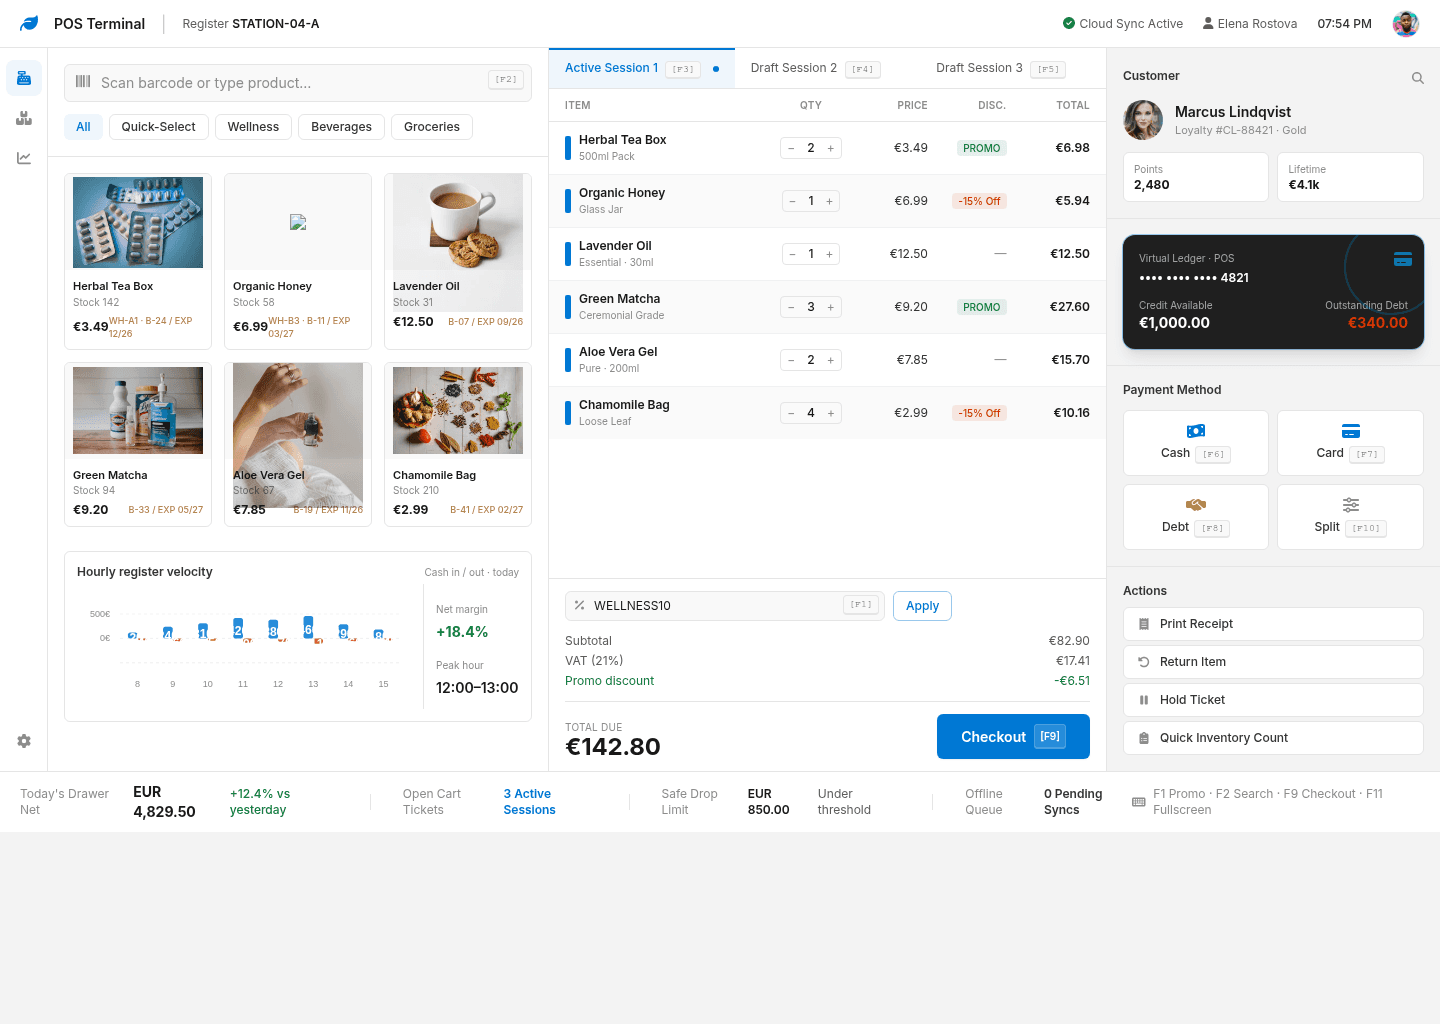Select Cash payment method
This screenshot has height=1024, width=1440.
tap(1196, 443)
